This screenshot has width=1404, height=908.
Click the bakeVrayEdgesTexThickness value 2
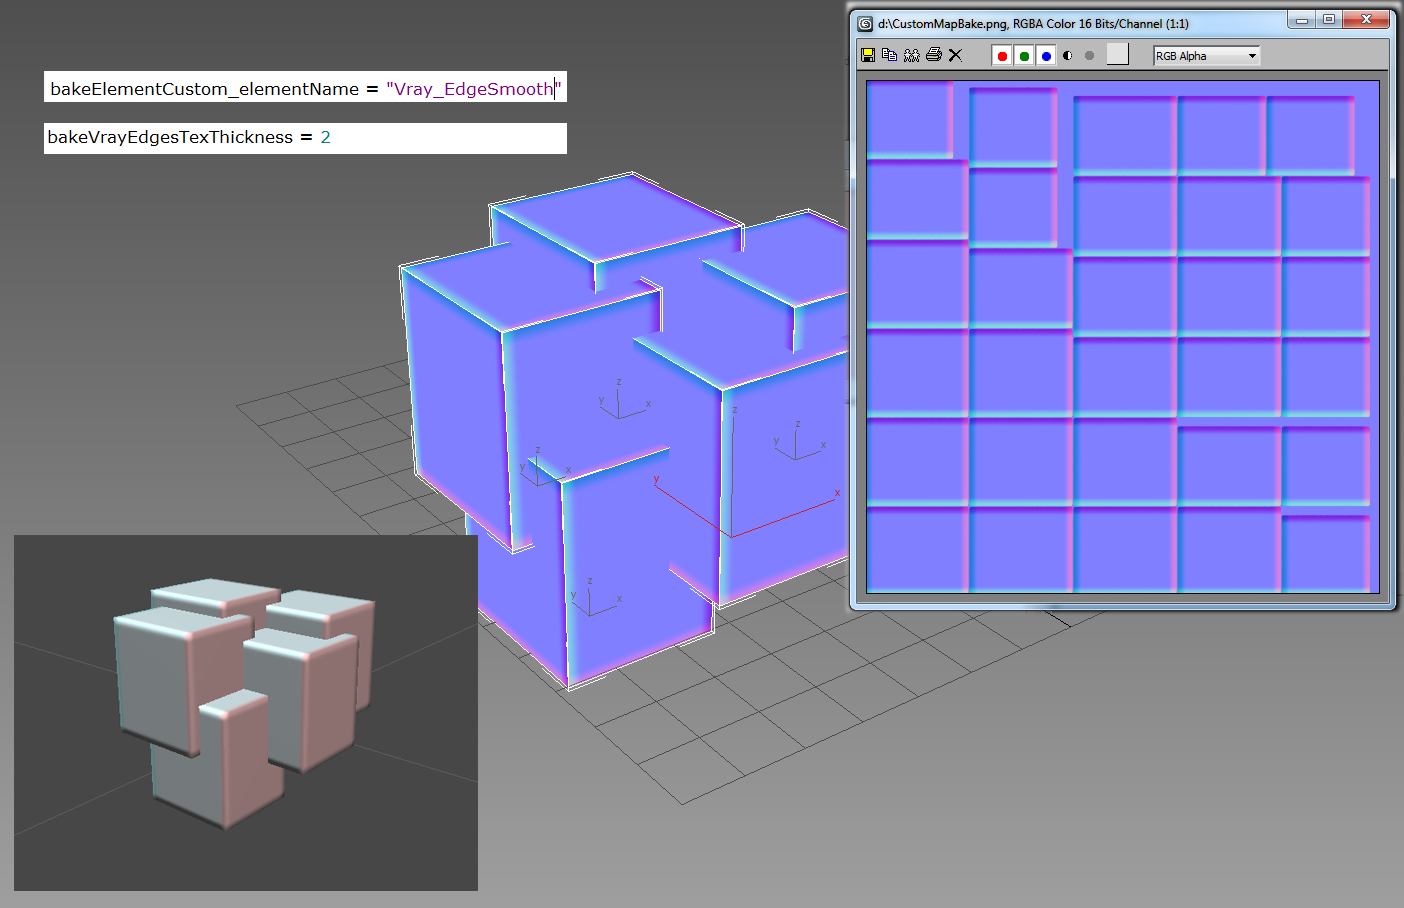[x=325, y=137]
